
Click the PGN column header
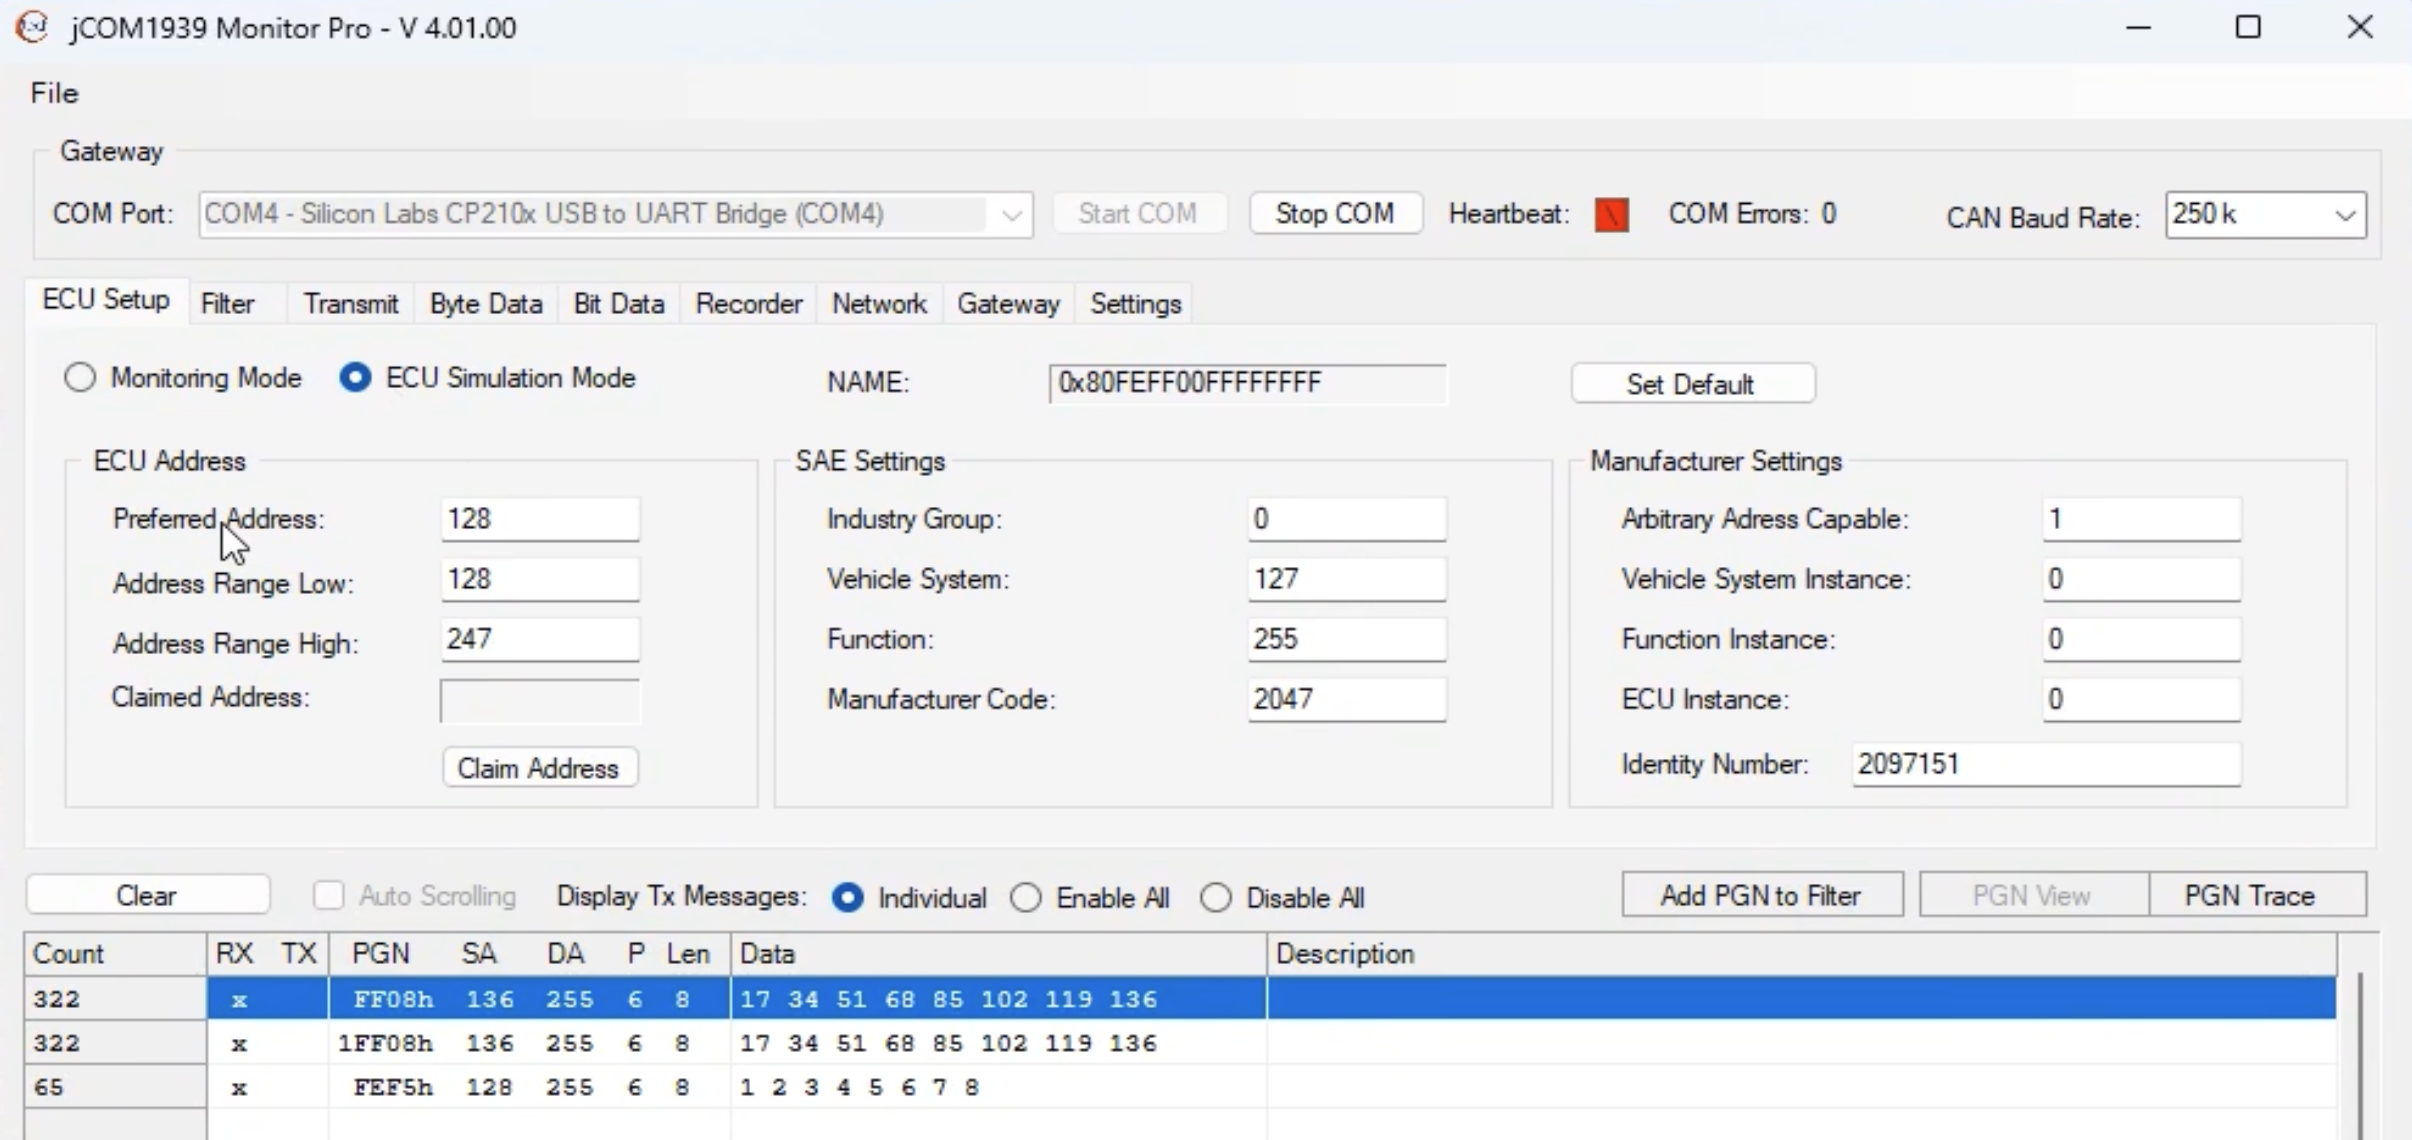(x=381, y=954)
